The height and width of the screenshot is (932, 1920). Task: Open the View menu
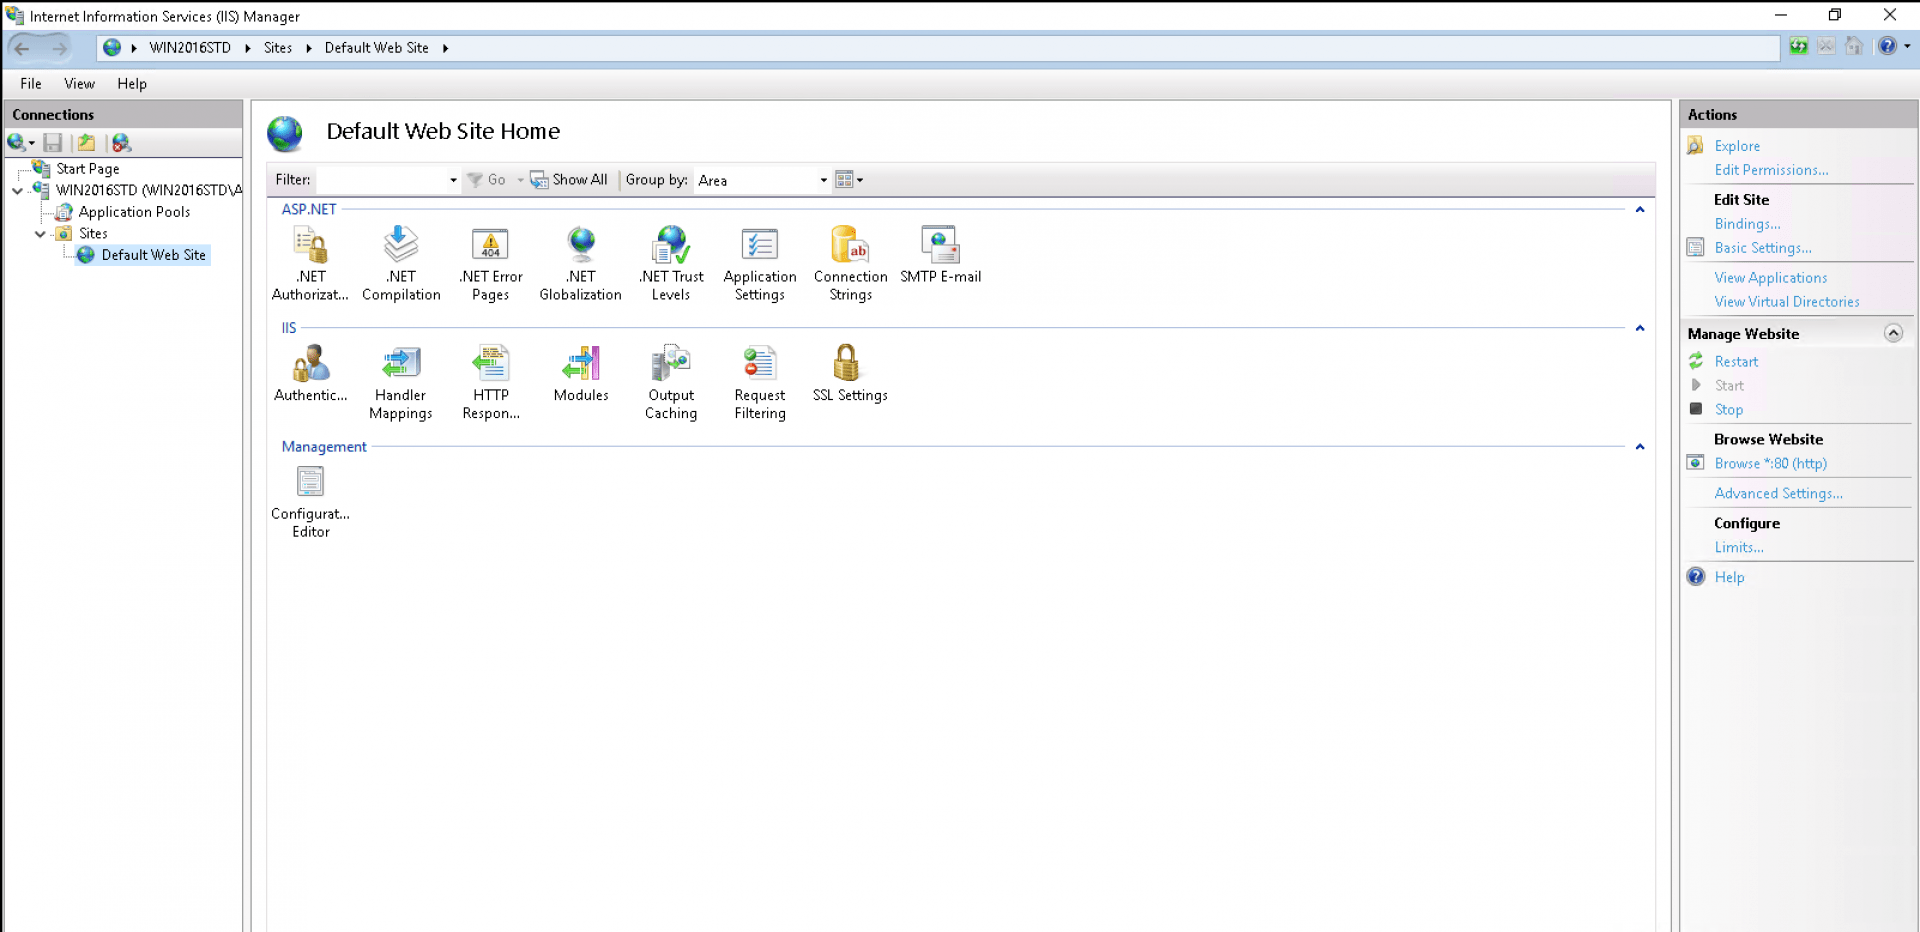pyautogui.click(x=79, y=84)
